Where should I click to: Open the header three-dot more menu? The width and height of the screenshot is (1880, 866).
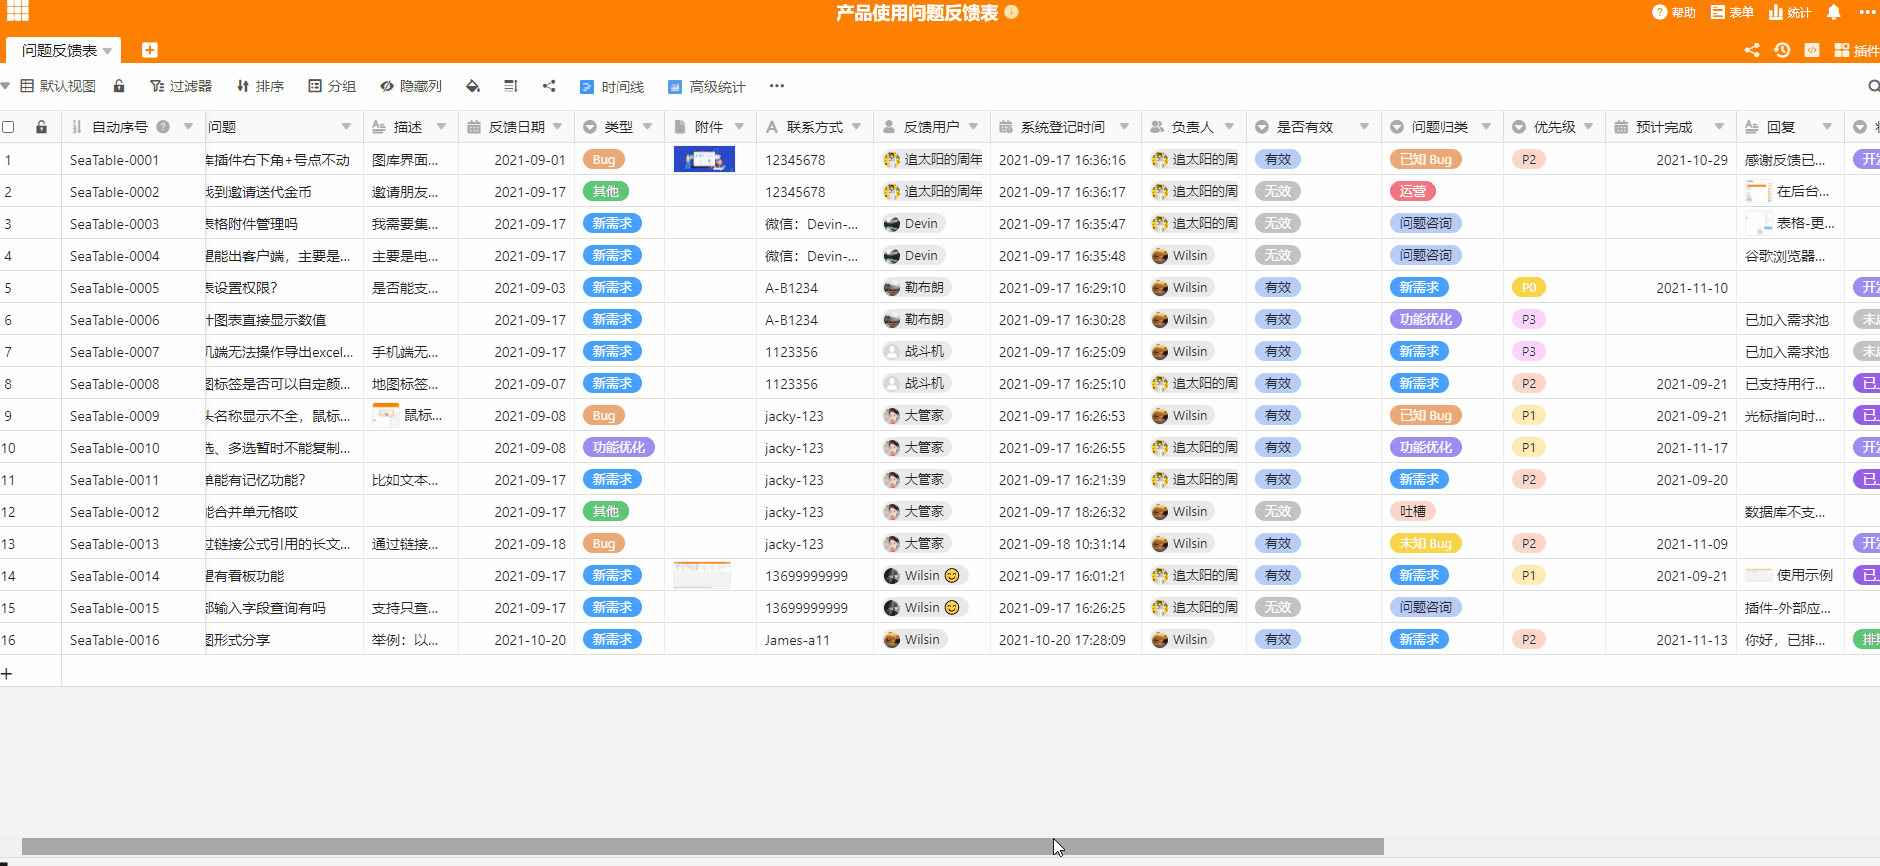(1867, 12)
